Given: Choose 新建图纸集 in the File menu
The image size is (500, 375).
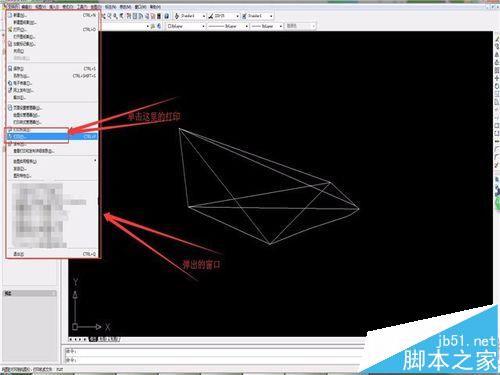Looking at the screenshot, I should pos(52,22).
